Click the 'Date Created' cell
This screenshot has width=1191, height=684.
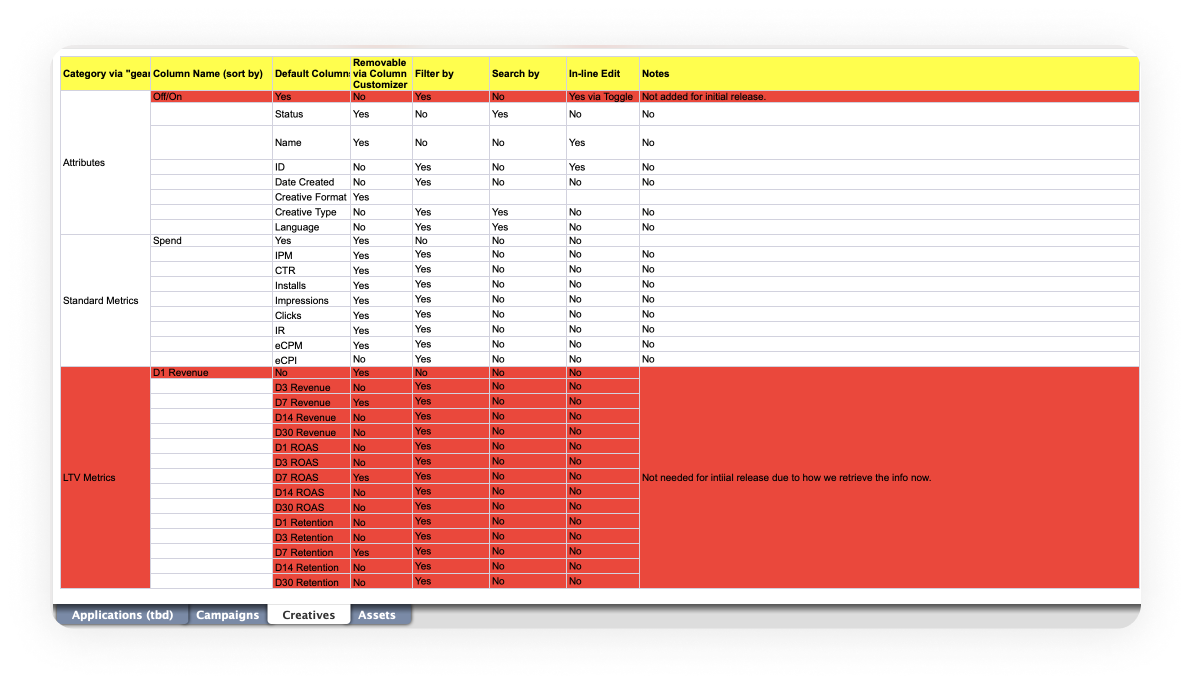[311, 182]
